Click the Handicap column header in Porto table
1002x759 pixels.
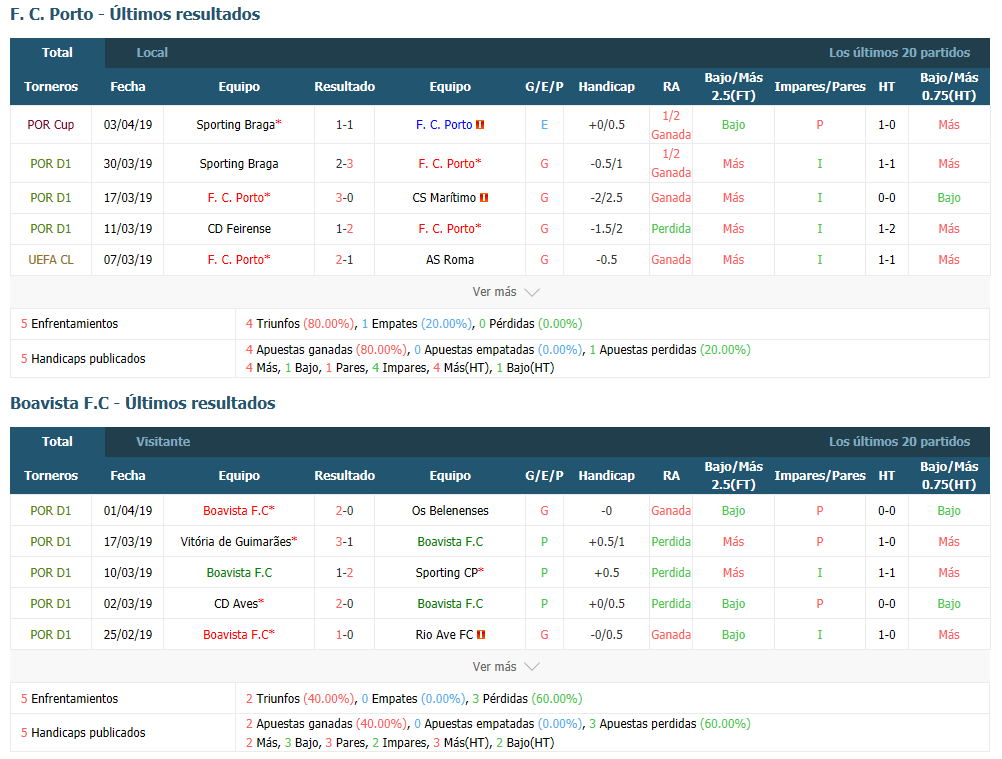pyautogui.click(x=606, y=87)
